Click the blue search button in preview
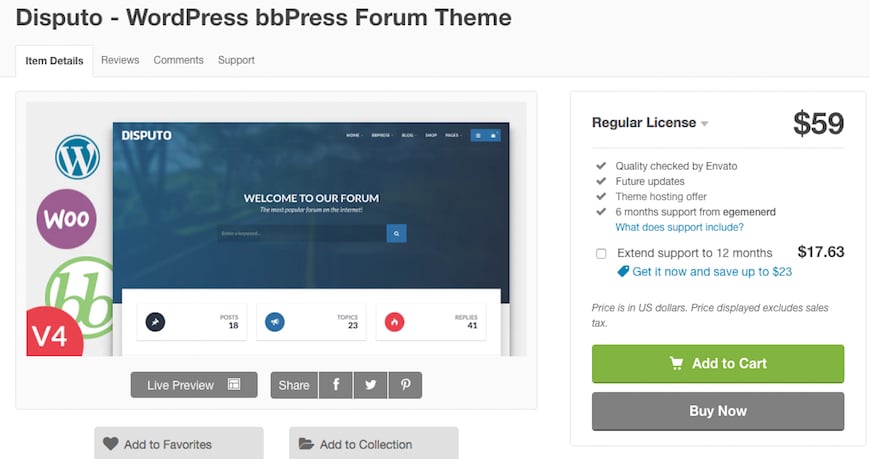 pos(396,234)
